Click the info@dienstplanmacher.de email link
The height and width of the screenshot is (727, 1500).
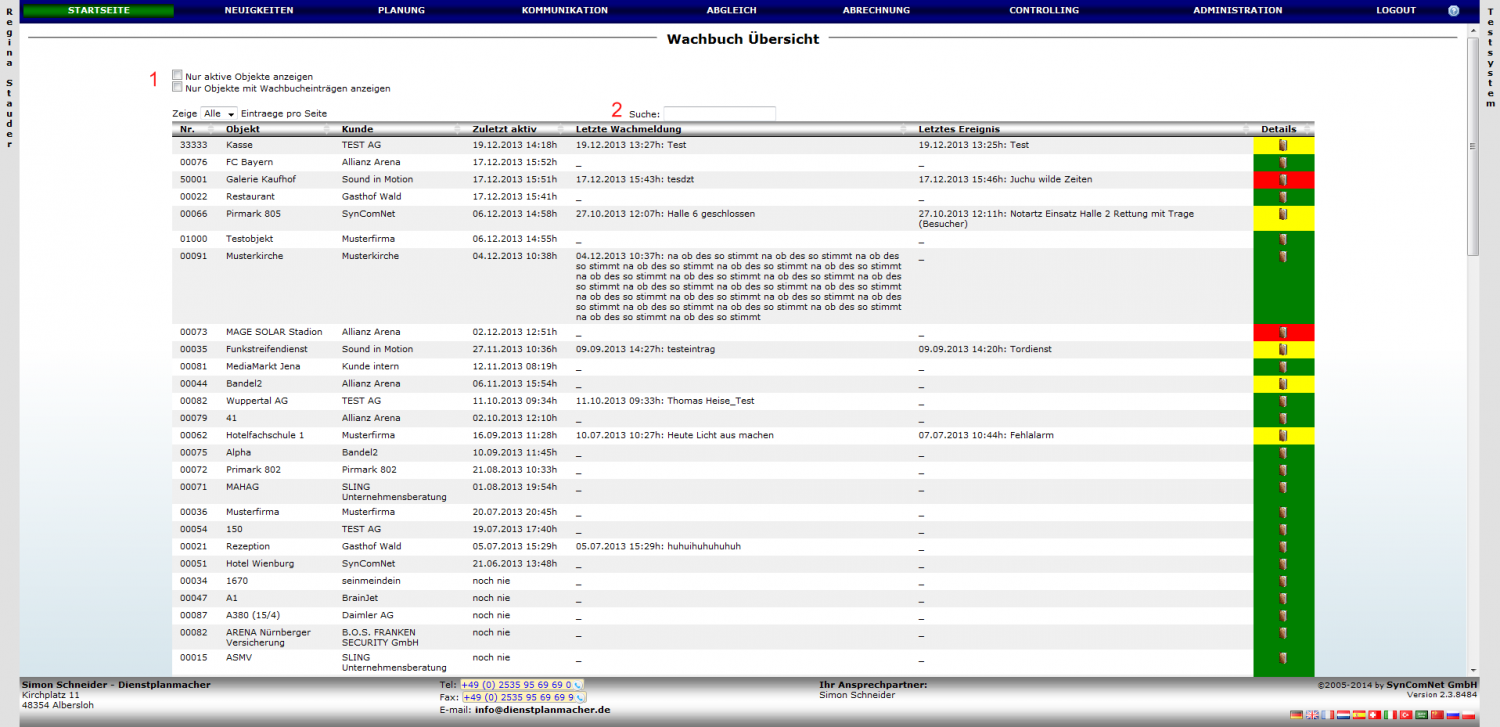point(542,710)
